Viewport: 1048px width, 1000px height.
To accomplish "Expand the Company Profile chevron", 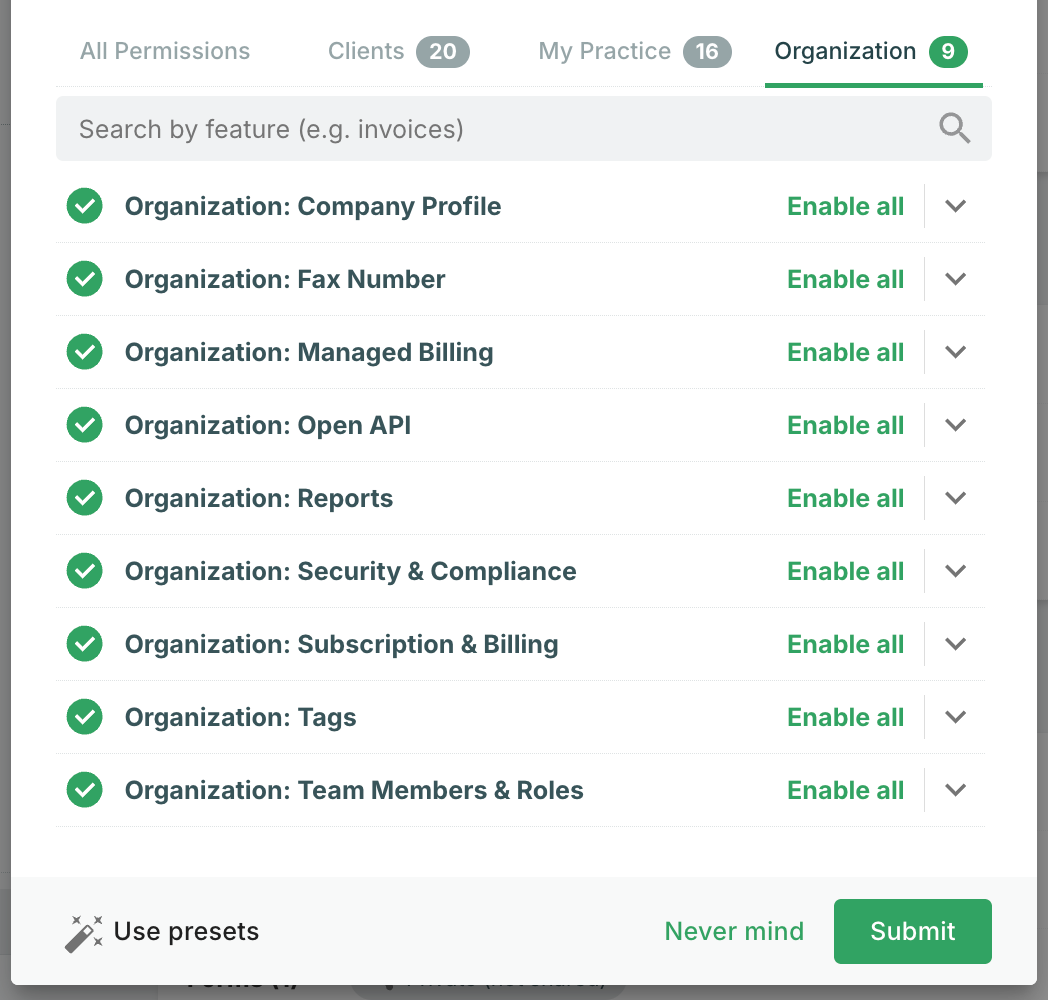I will (956, 206).
